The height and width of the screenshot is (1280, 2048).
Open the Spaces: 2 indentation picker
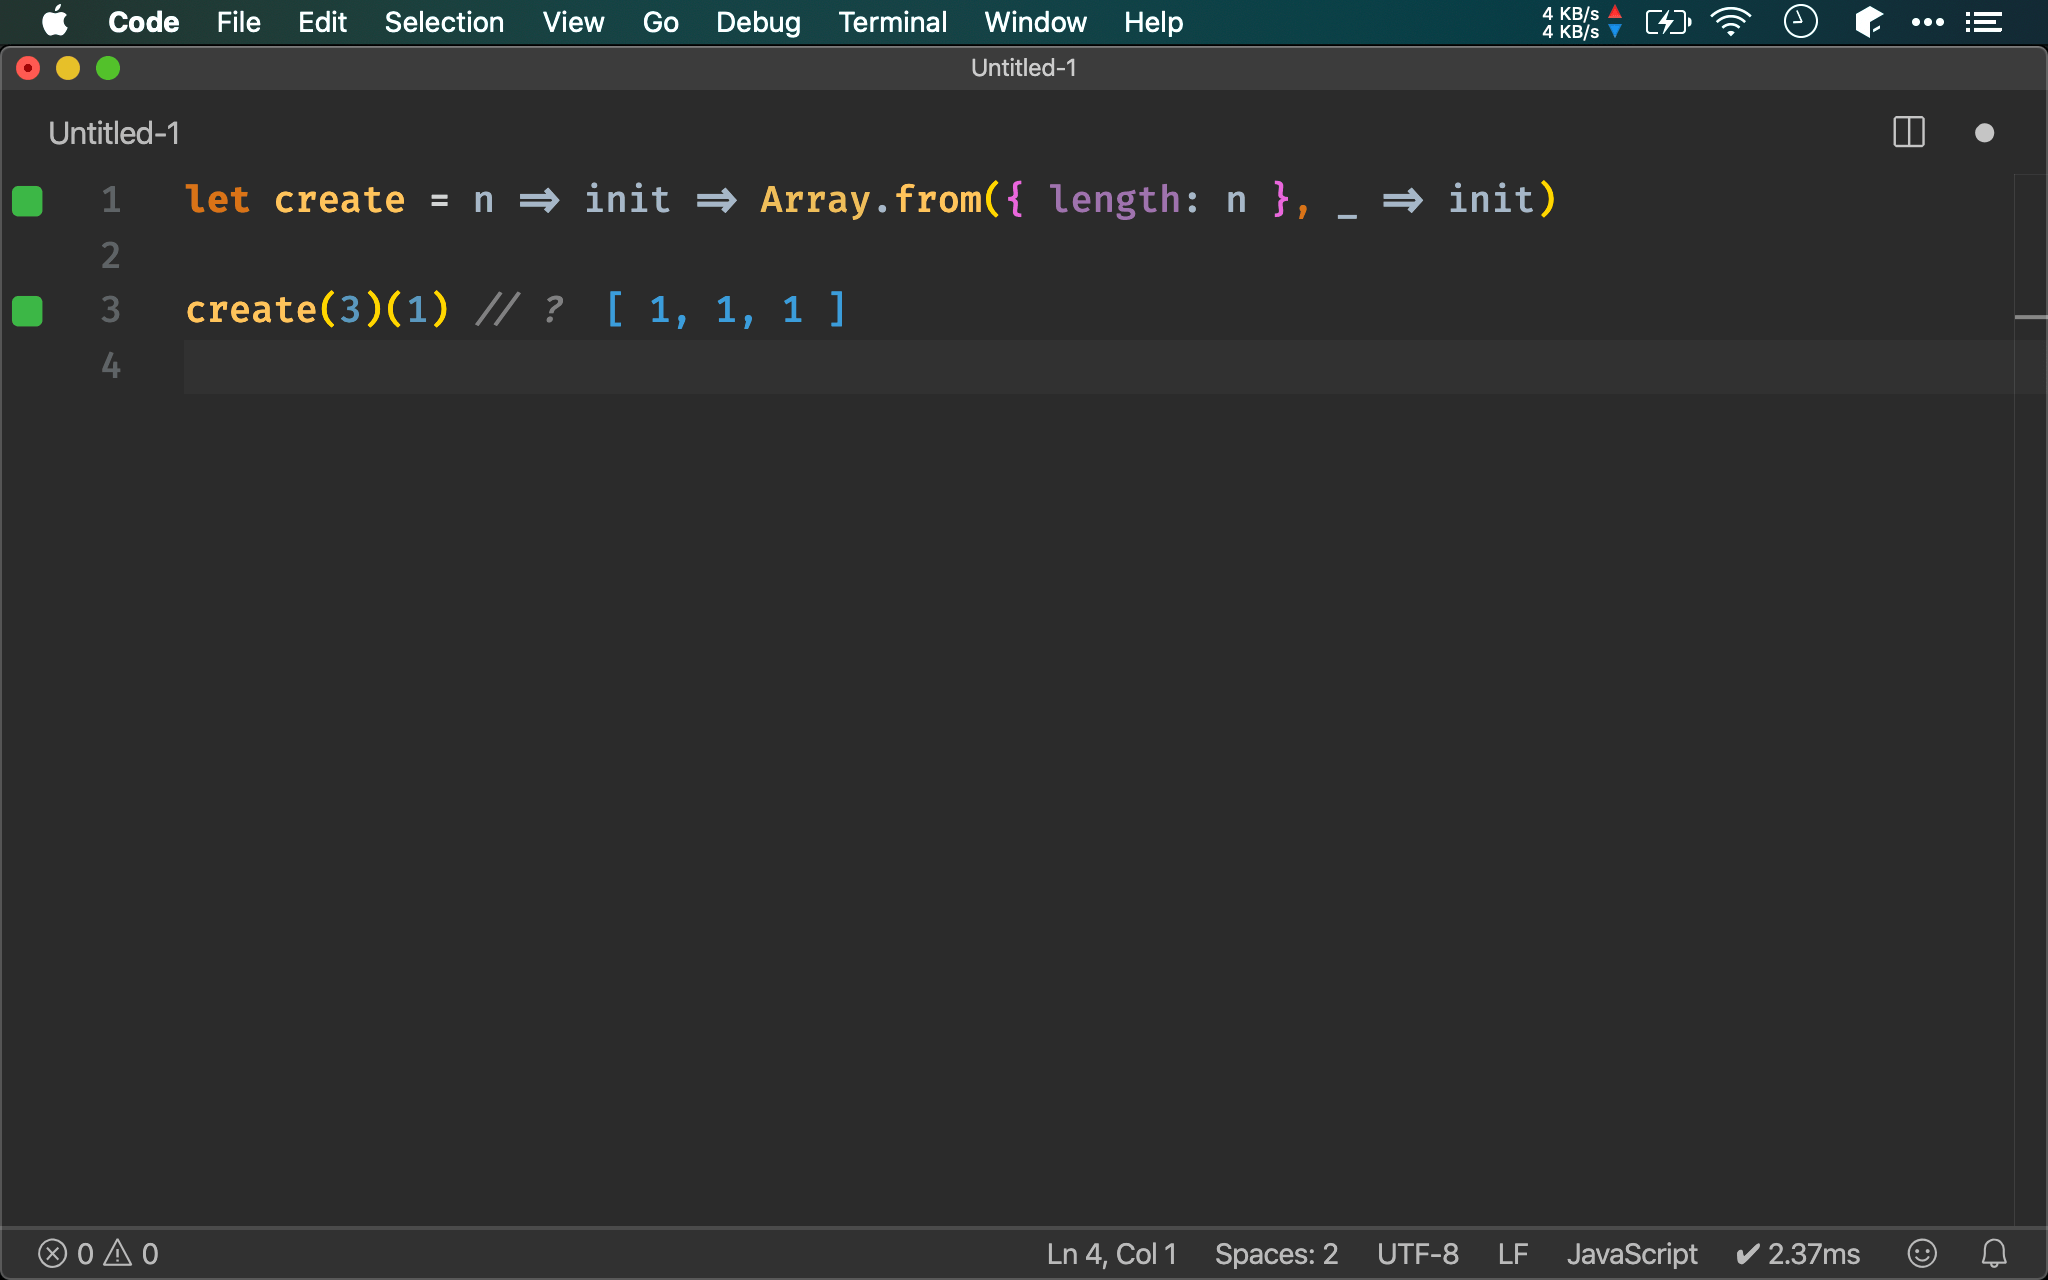(1276, 1253)
